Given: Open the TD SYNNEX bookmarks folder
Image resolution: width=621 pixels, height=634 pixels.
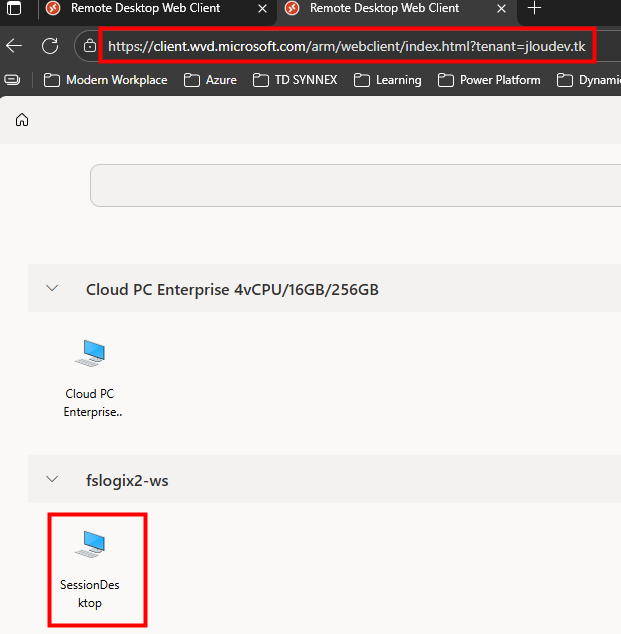Looking at the screenshot, I should pos(296,80).
